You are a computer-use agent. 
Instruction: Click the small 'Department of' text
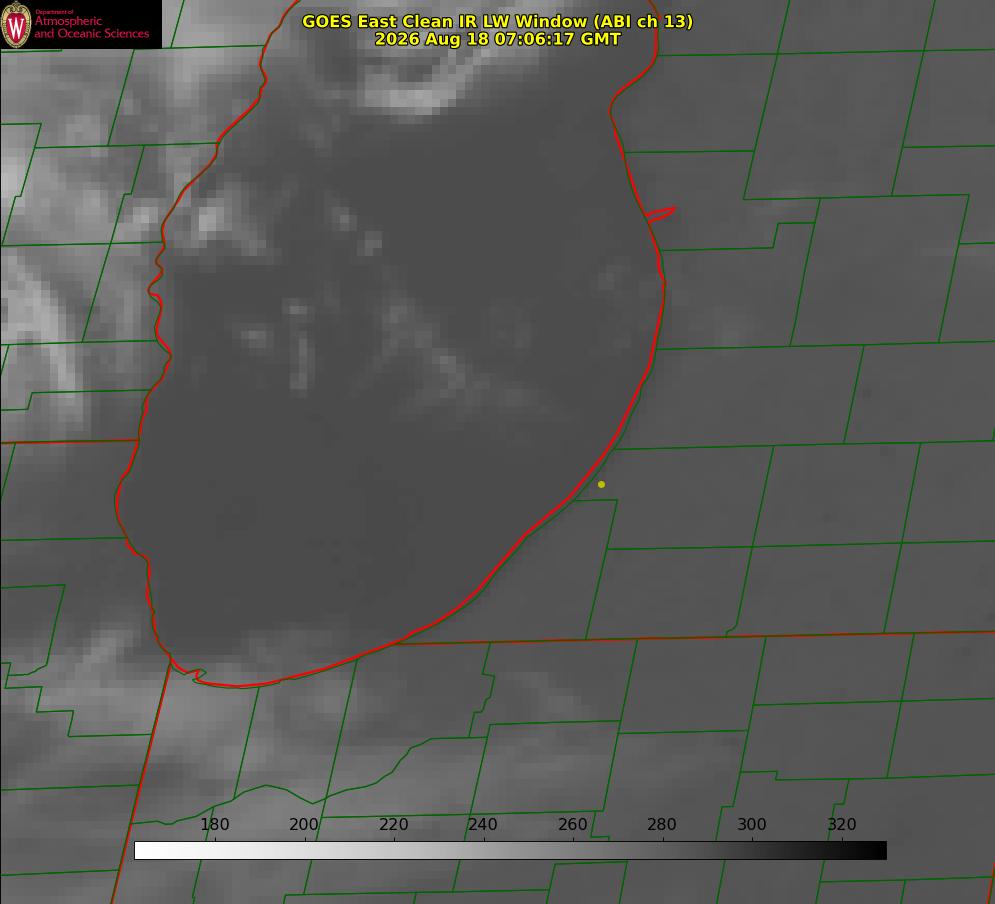(54, 12)
